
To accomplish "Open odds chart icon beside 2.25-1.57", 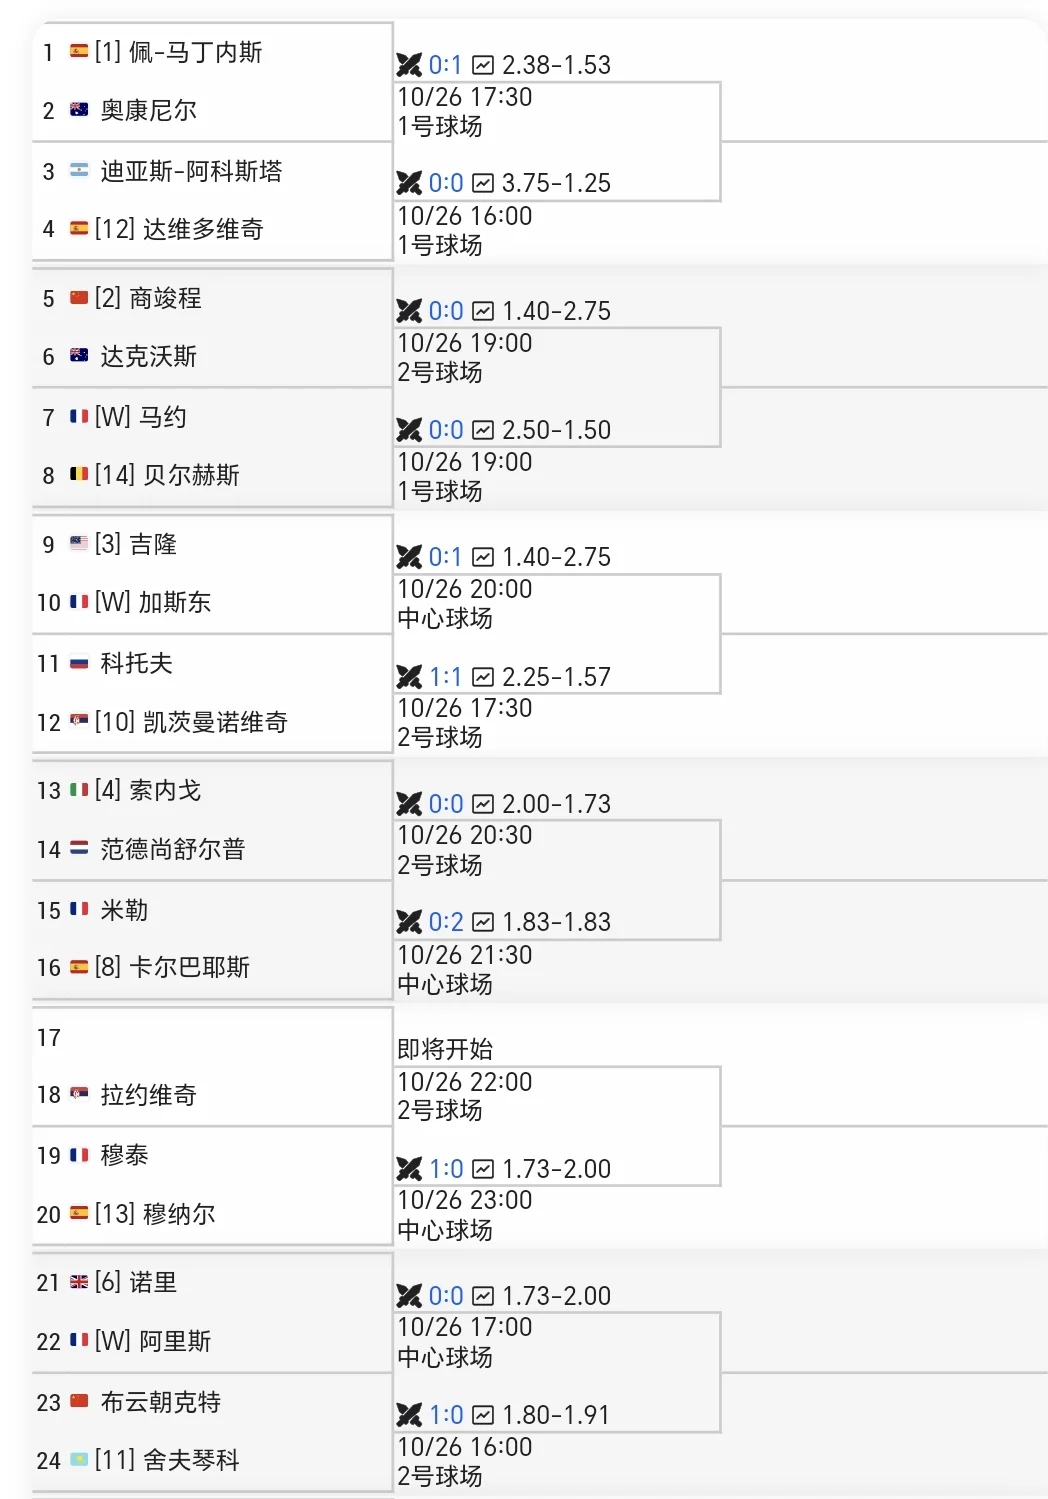I will [483, 677].
